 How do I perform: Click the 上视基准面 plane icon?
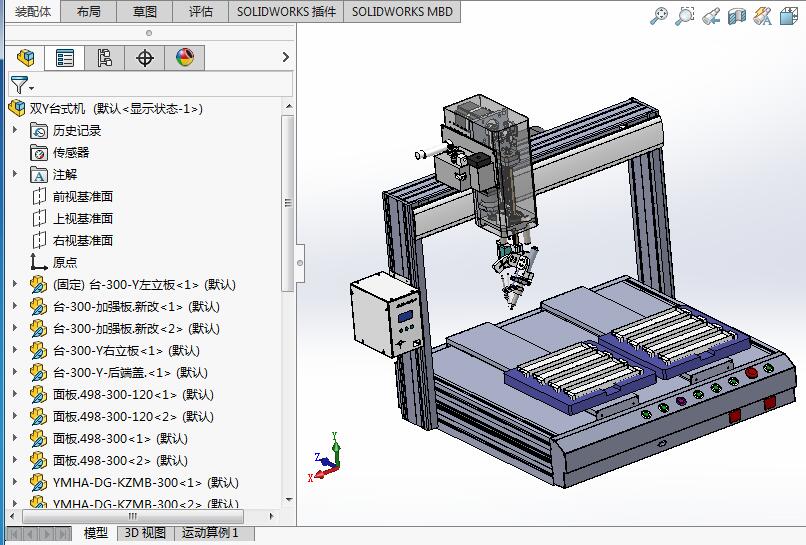39,219
